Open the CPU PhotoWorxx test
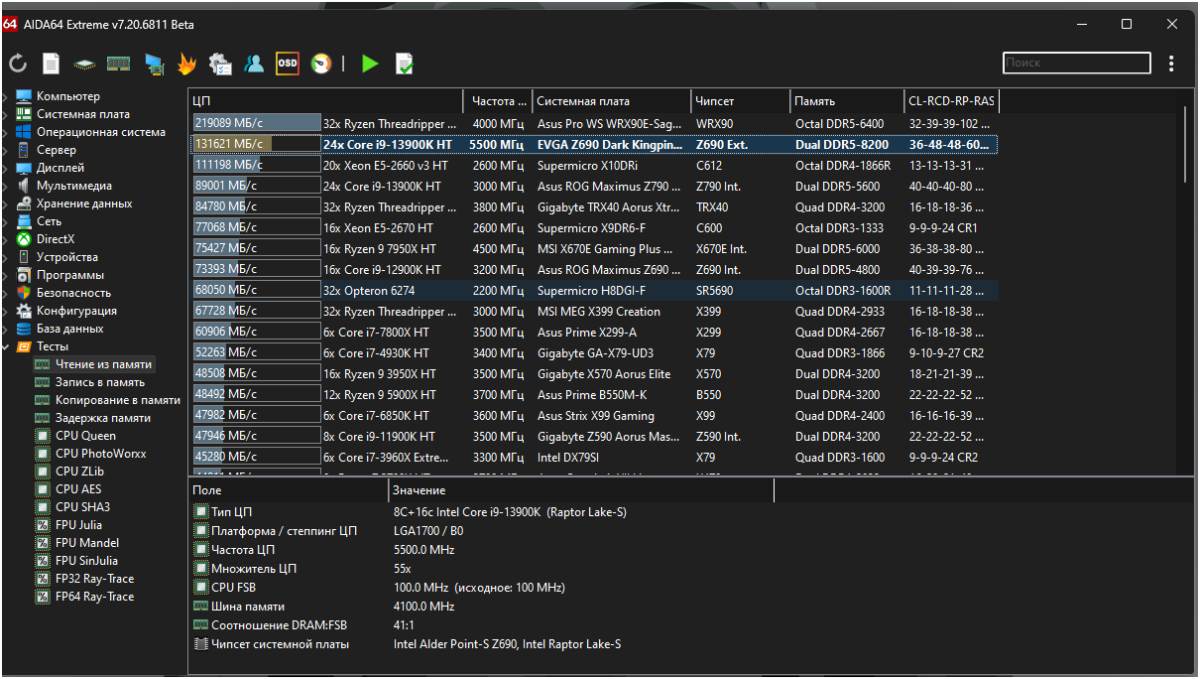The width and height of the screenshot is (1200, 679). pos(100,454)
